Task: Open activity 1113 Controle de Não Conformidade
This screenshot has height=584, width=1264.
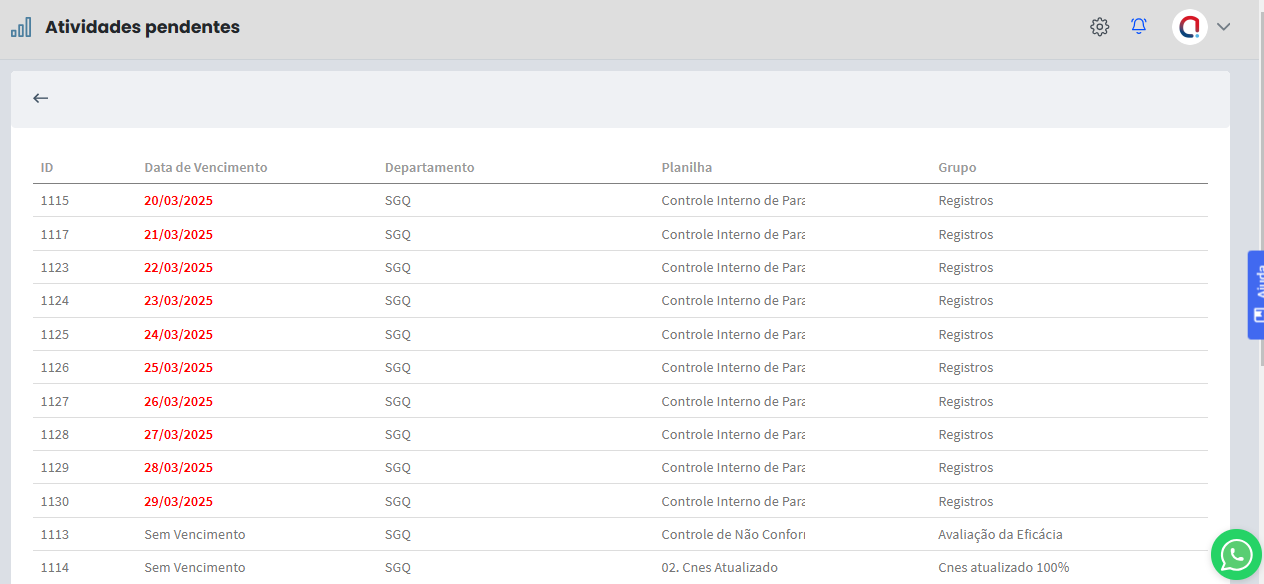Action: click(x=732, y=535)
